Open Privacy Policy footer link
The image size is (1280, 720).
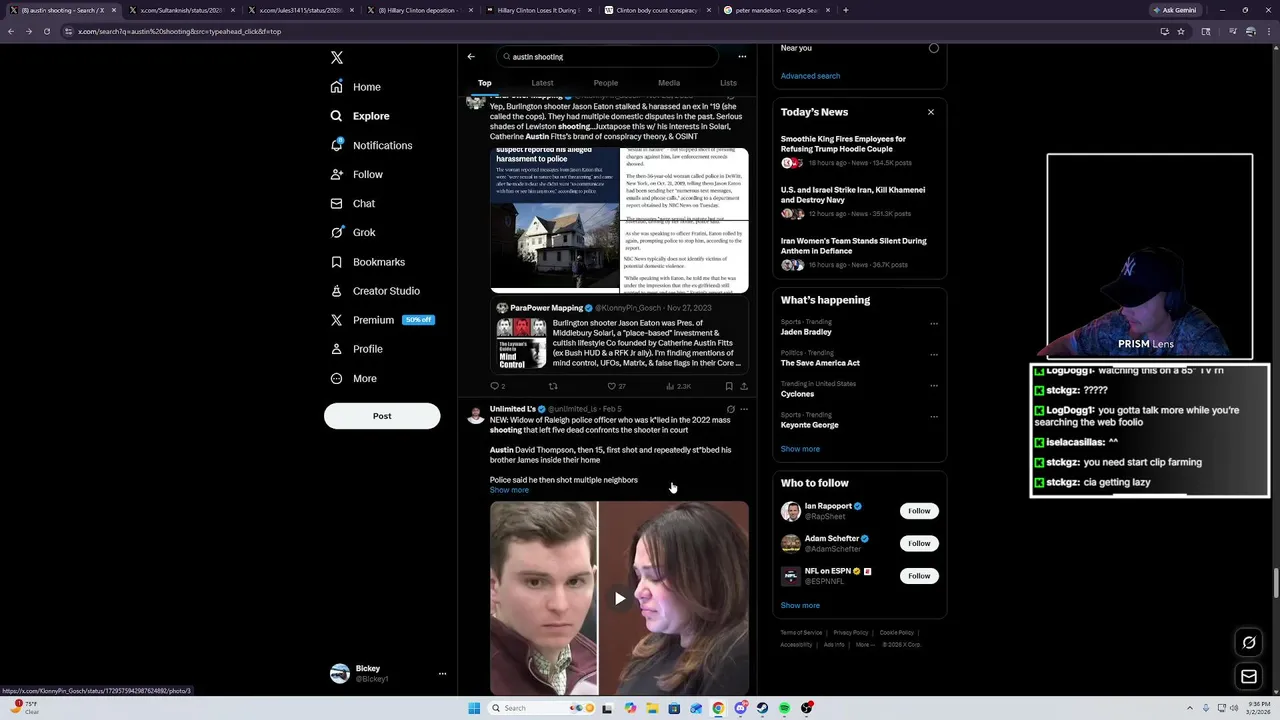tap(851, 633)
